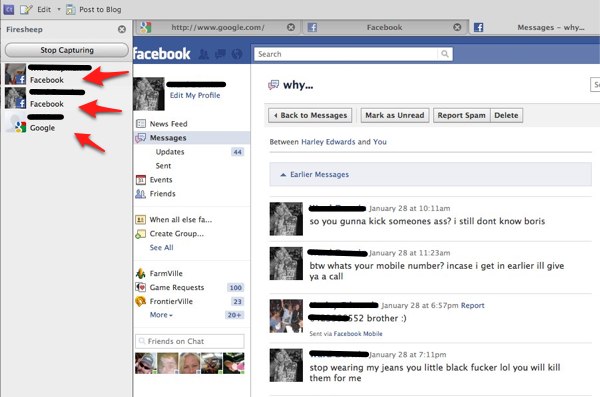Image resolution: width=600 pixels, height=397 pixels.
Task: Switch to the Facebook tab
Action: [x=385, y=28]
